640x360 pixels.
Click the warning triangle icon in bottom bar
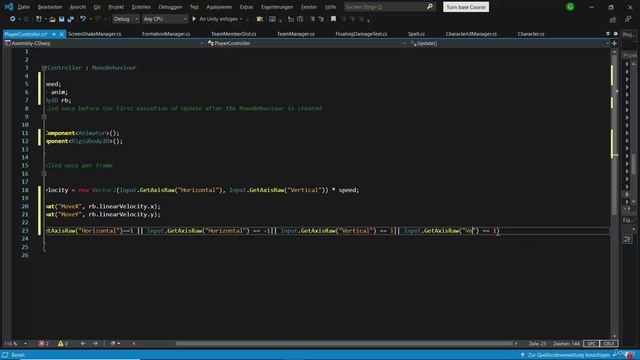coord(60,344)
